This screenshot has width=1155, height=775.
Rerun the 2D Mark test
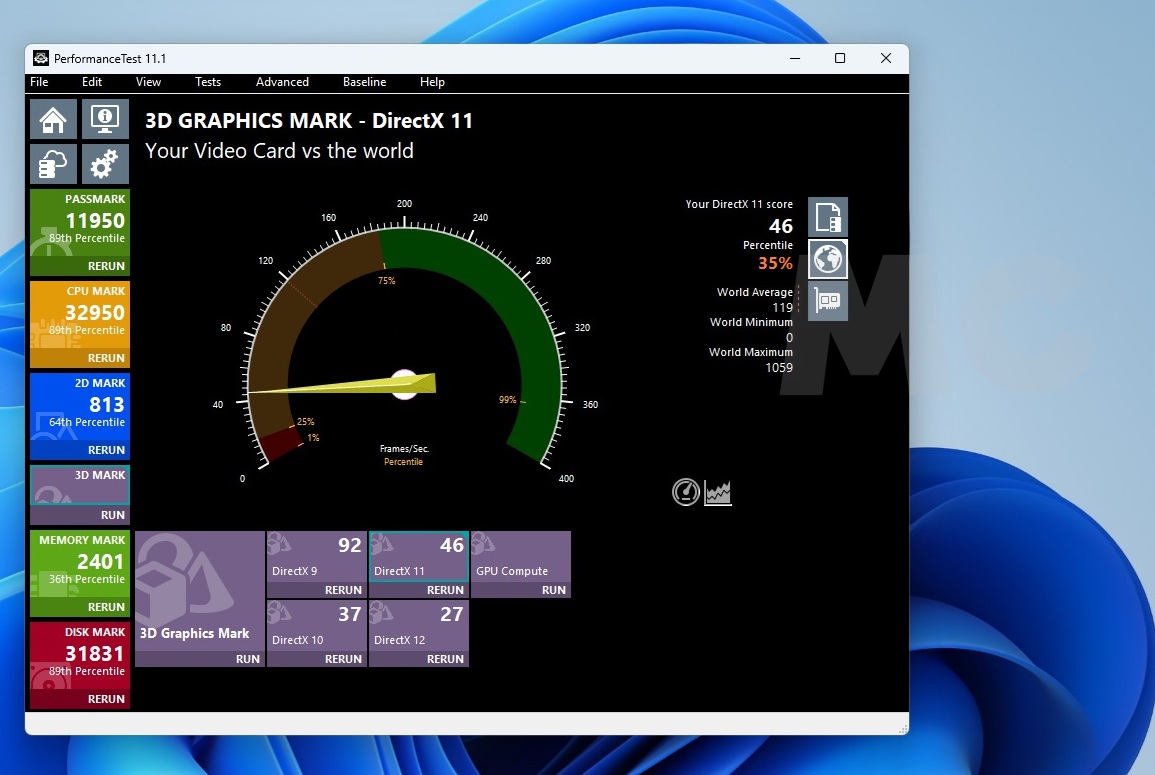coord(106,450)
